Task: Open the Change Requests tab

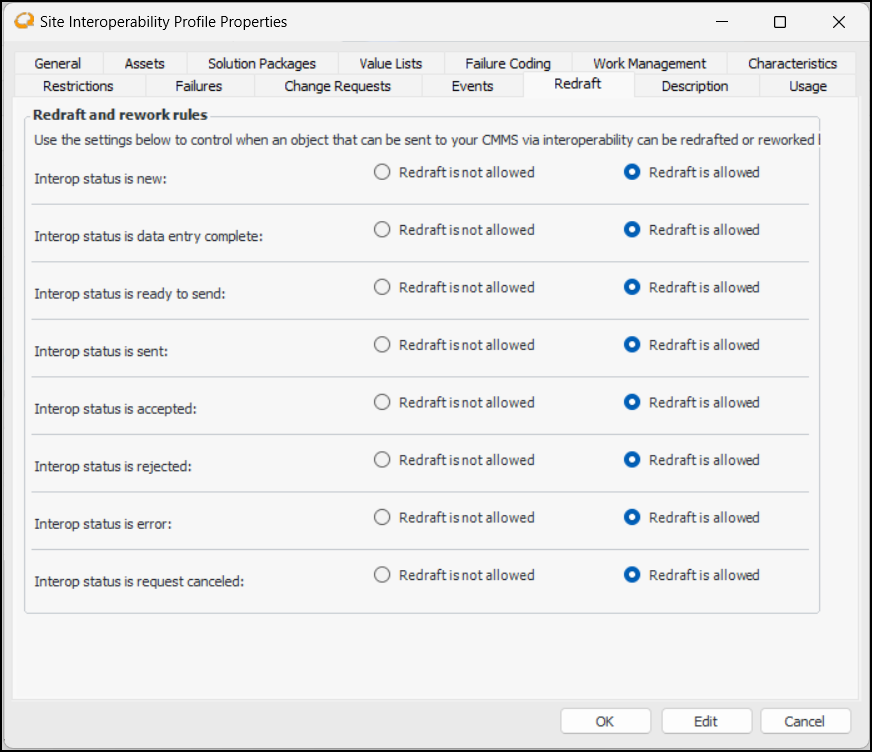Action: pos(337,86)
